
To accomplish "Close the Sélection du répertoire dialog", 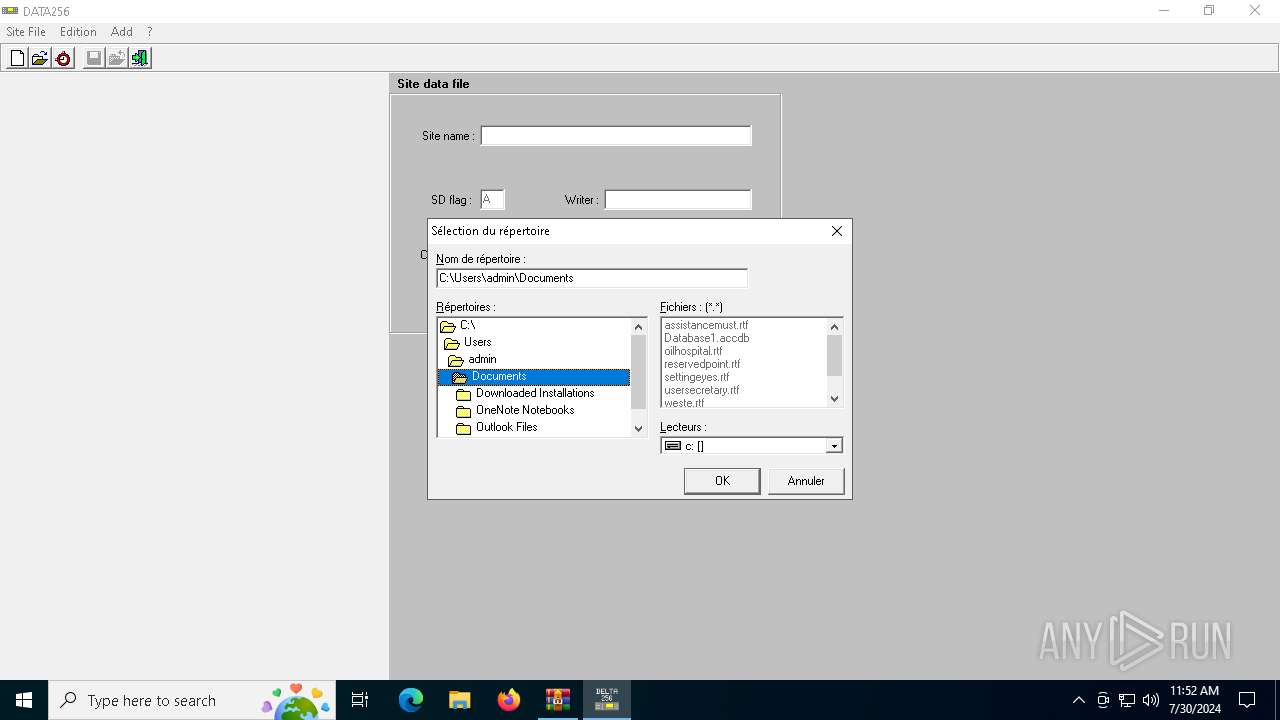I will pyautogui.click(x=837, y=231).
